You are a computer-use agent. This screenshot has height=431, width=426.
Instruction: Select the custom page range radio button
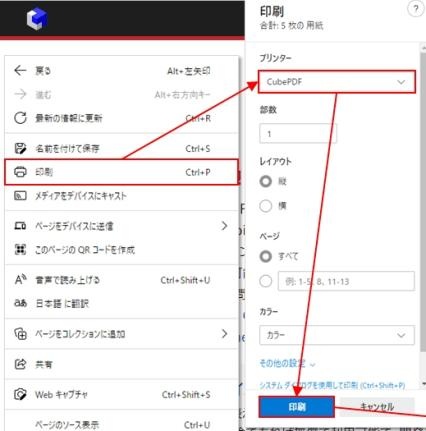pos(265,281)
